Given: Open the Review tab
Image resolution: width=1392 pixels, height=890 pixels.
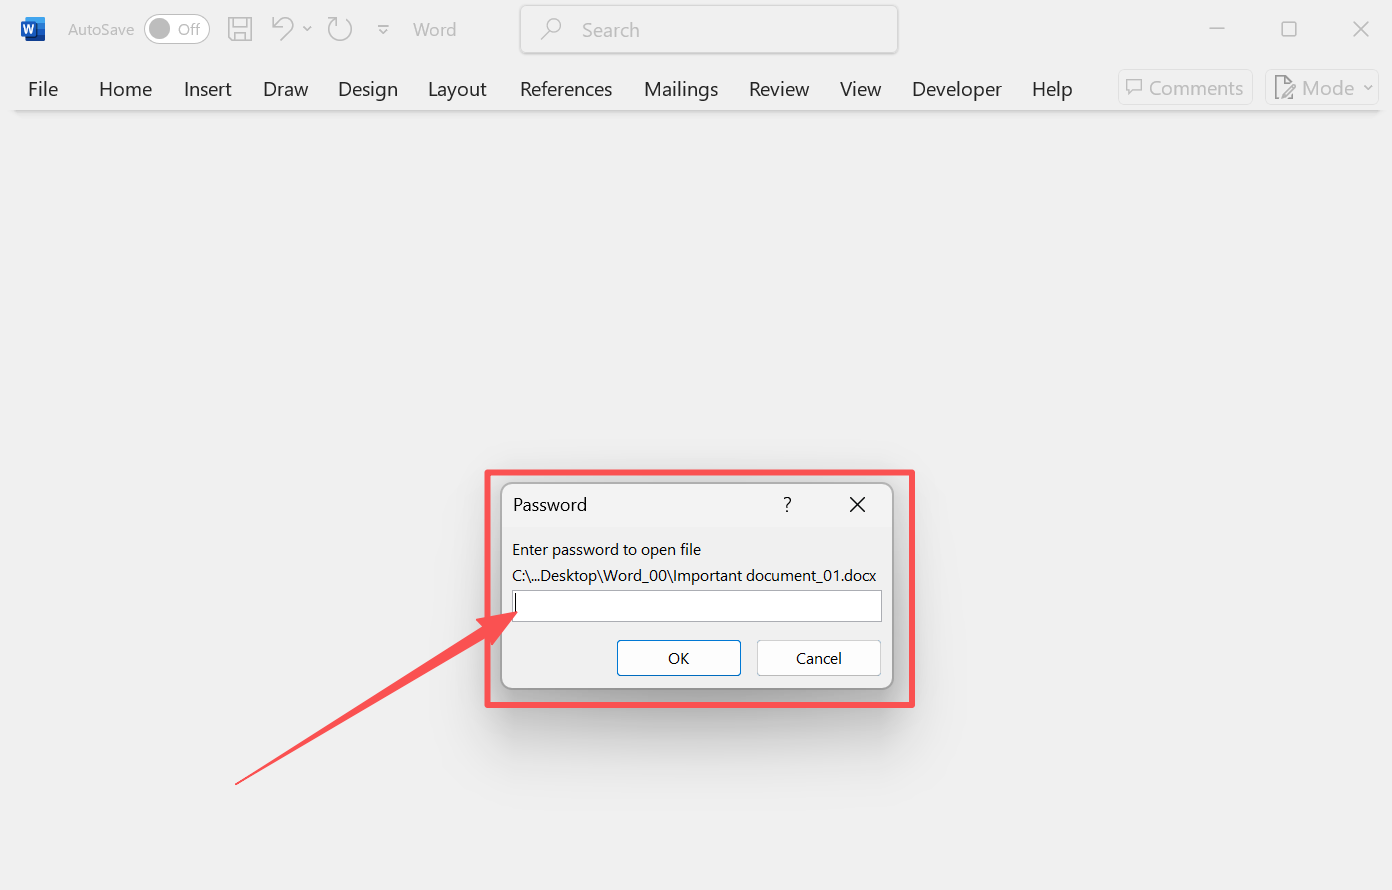Looking at the screenshot, I should pos(779,89).
